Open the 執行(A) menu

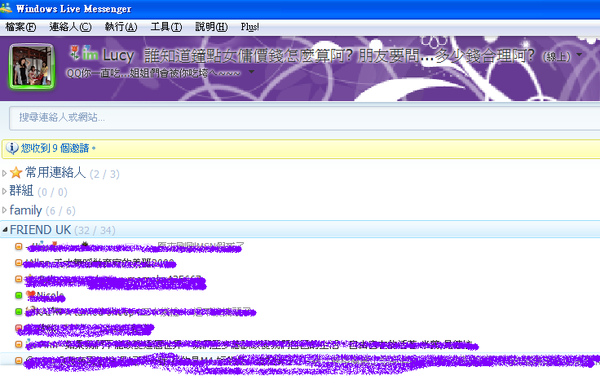pos(121,27)
